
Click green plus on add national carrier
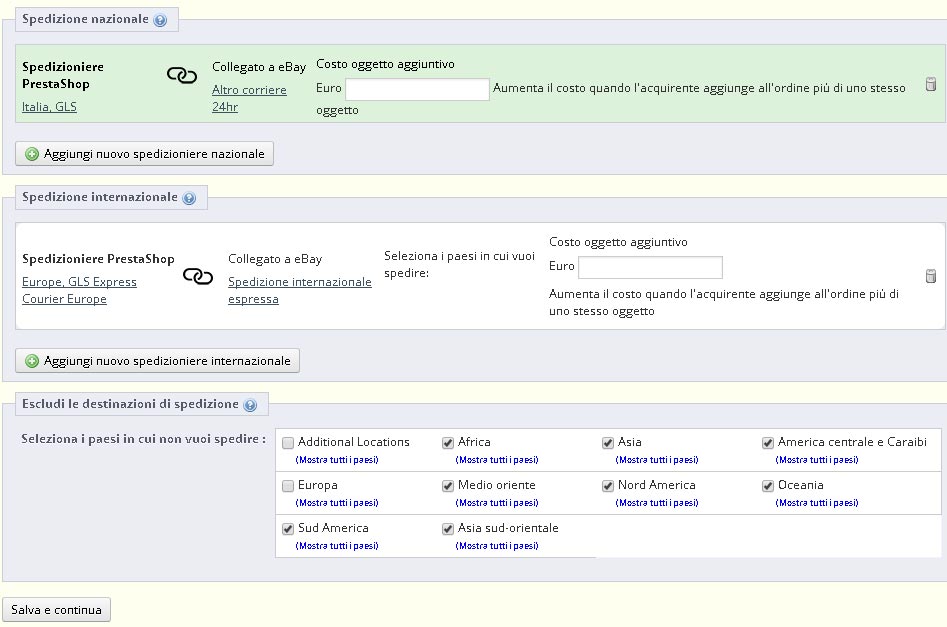tap(32, 154)
